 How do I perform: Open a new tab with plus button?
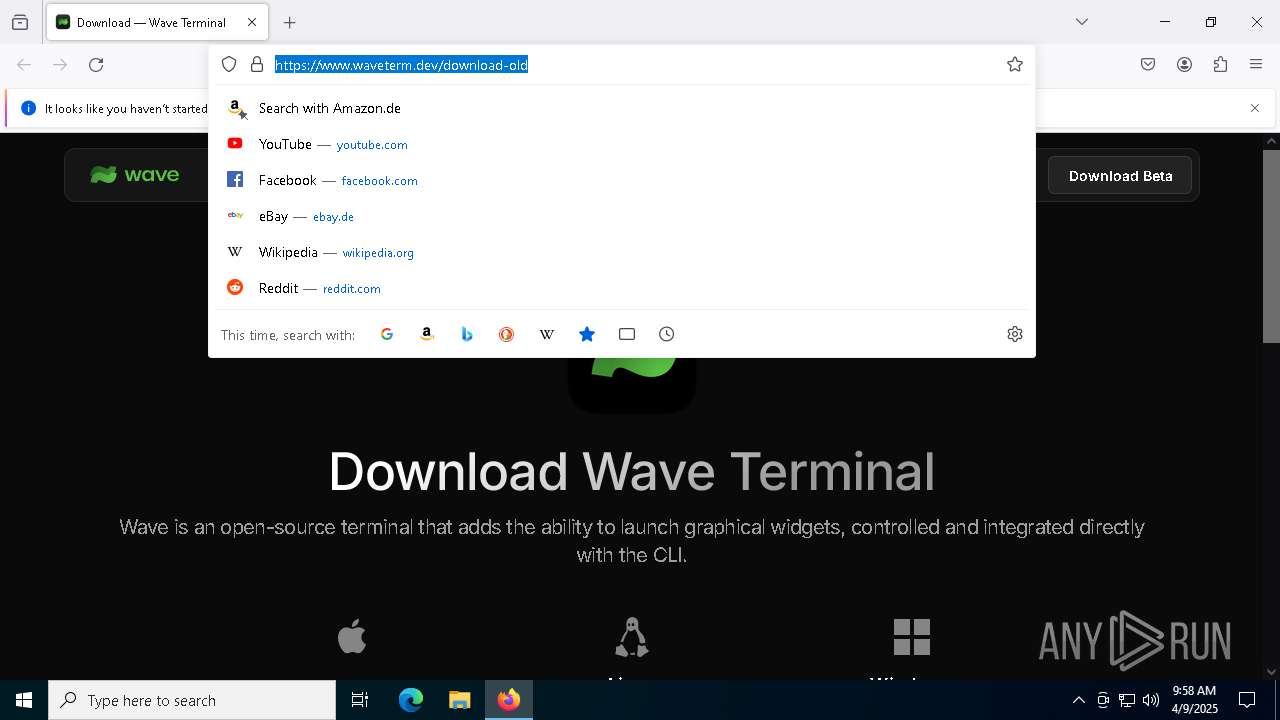point(290,22)
